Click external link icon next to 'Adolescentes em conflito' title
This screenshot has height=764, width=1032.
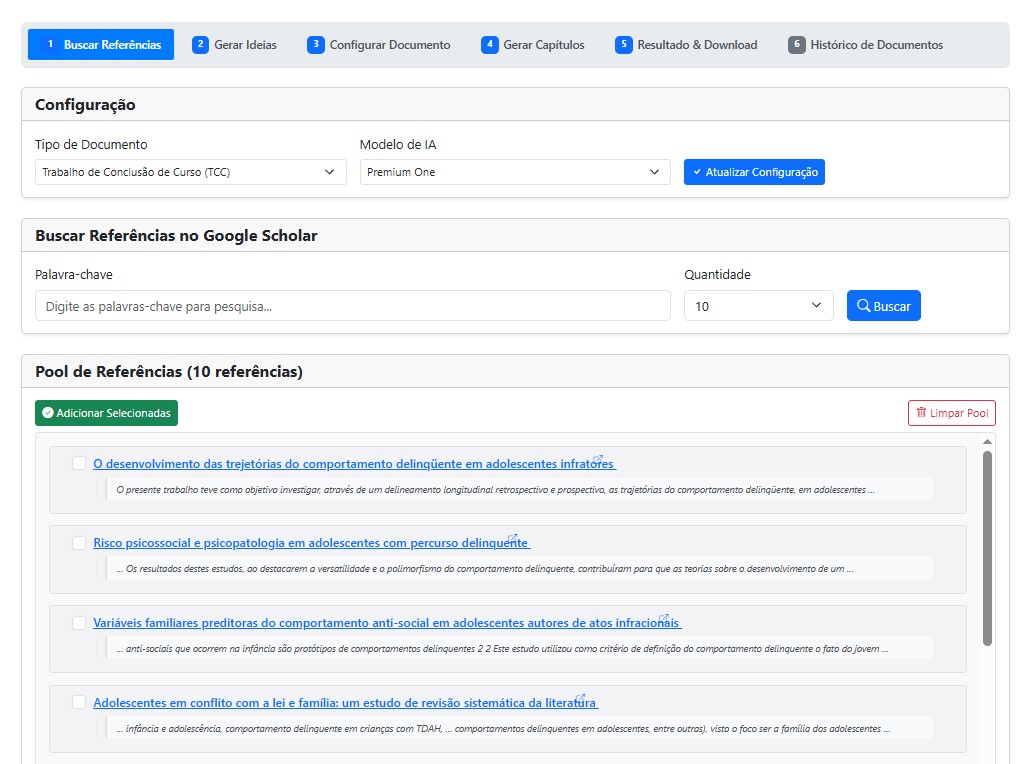coord(580,699)
